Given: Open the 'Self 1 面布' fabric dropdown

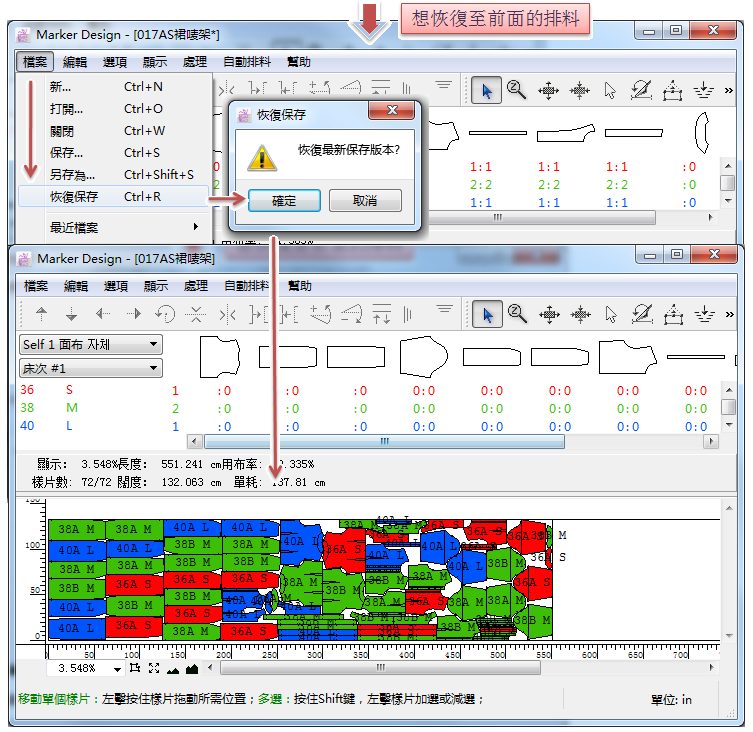Looking at the screenshot, I should click(x=90, y=344).
